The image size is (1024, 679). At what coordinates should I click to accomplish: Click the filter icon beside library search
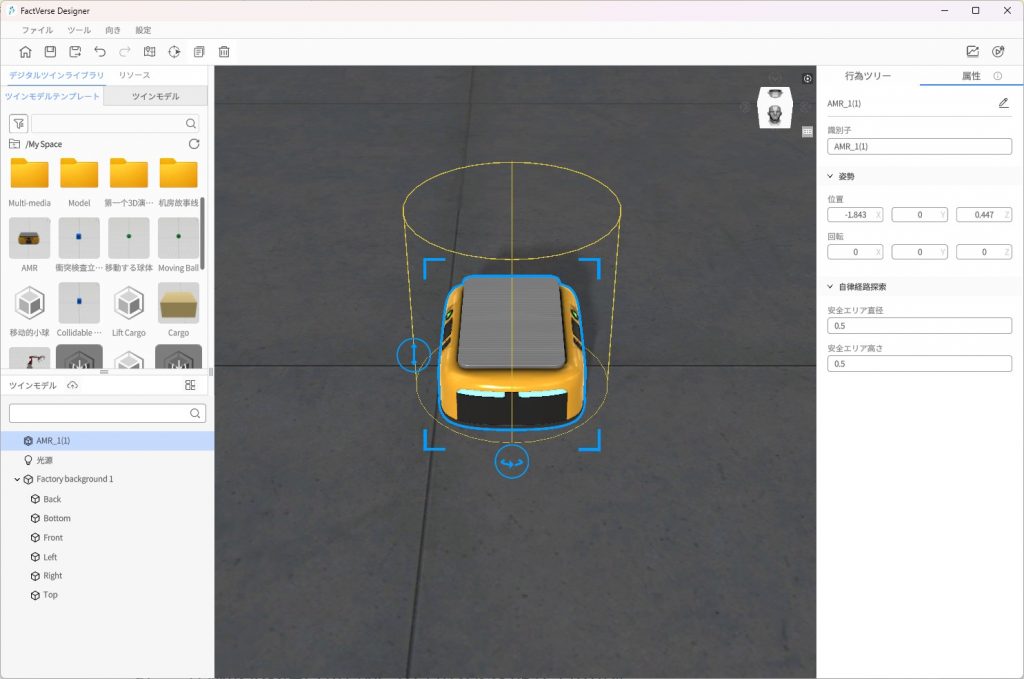tap(18, 123)
